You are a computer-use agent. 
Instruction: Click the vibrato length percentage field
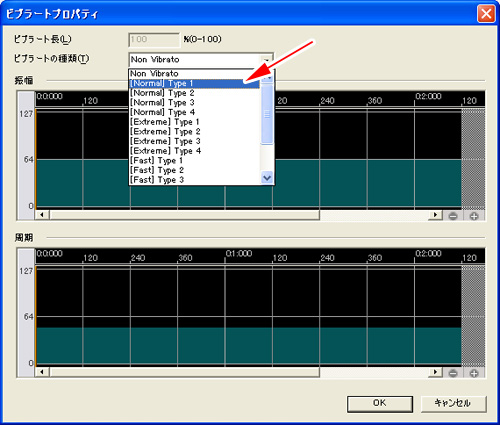click(154, 40)
